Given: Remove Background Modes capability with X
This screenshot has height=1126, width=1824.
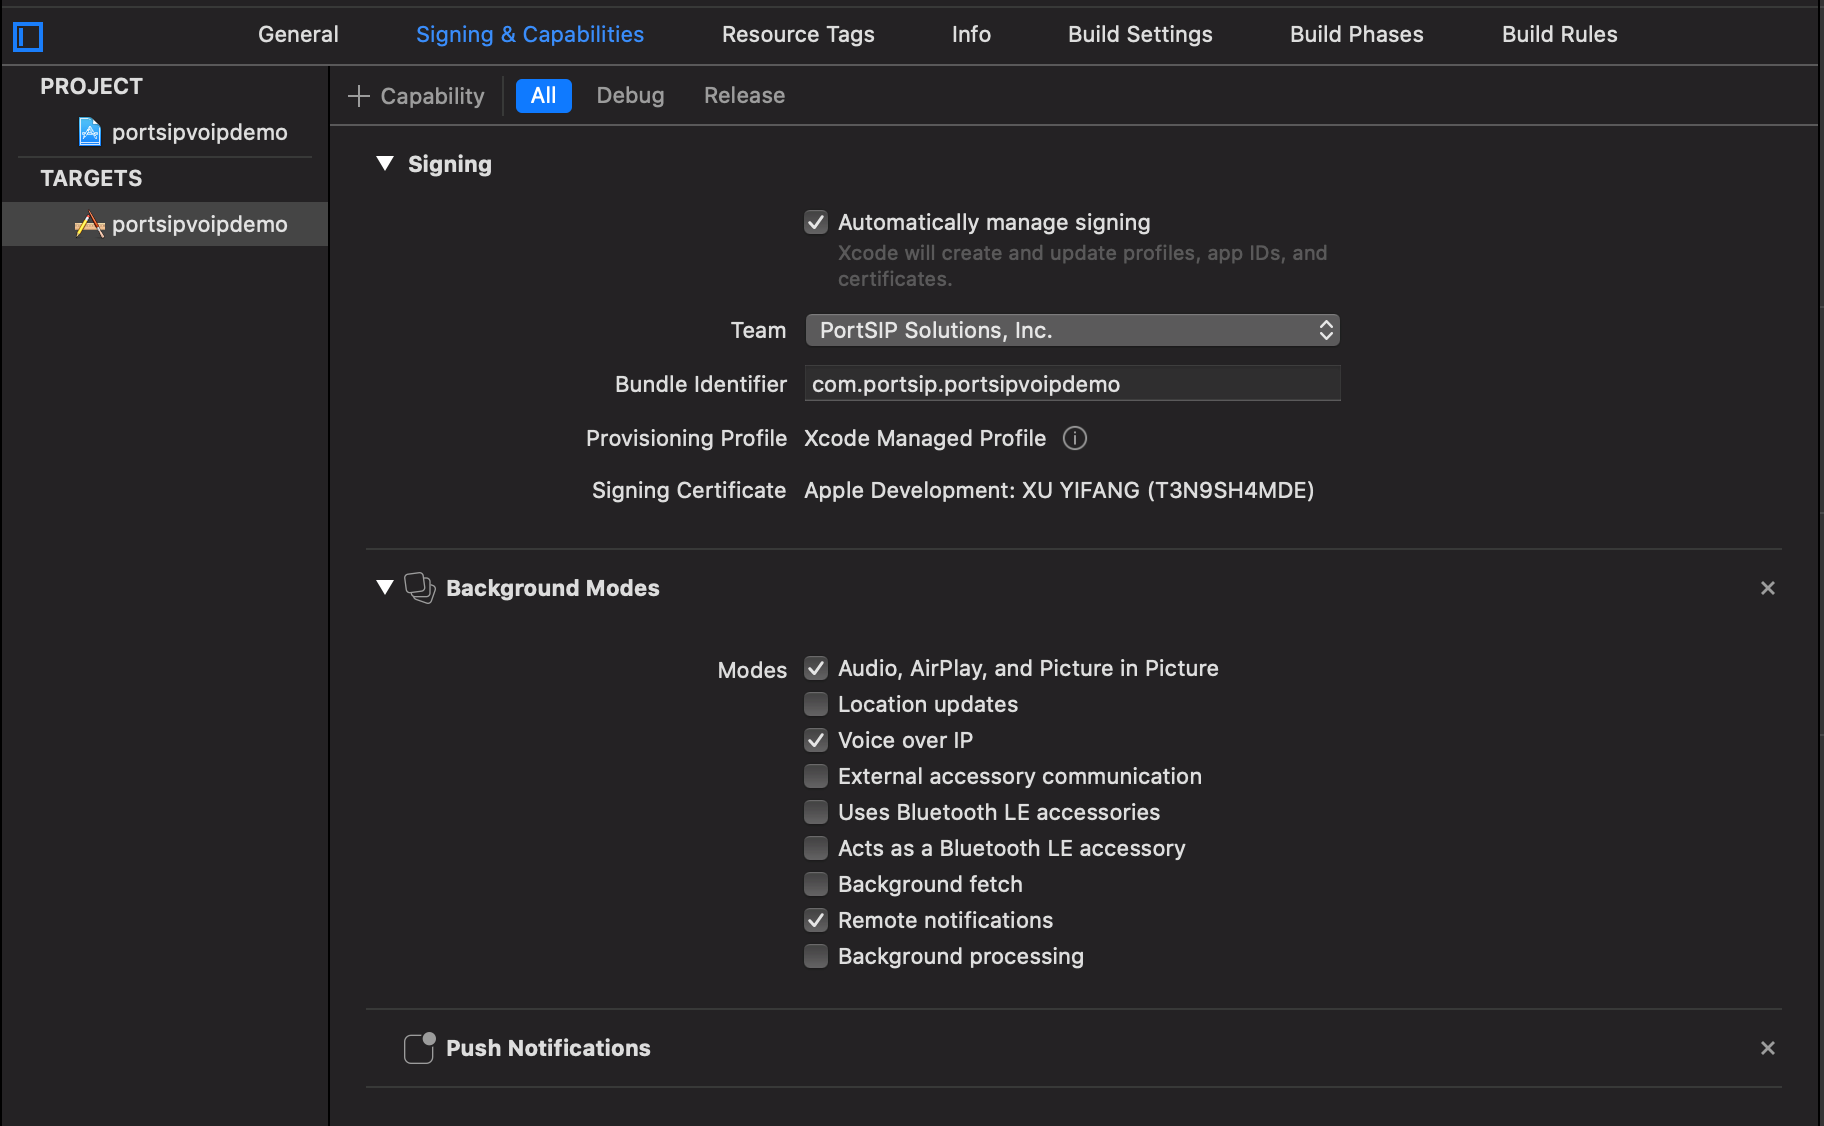Looking at the screenshot, I should [x=1768, y=588].
